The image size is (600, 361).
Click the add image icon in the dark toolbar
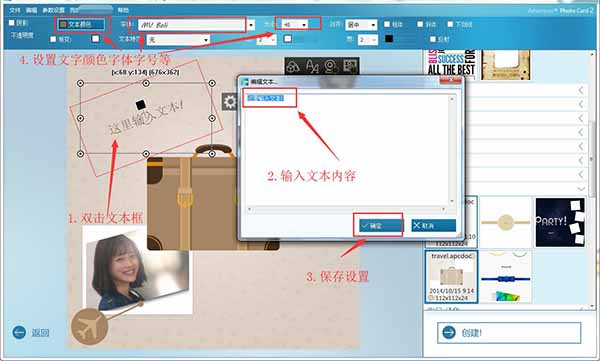(x=350, y=66)
